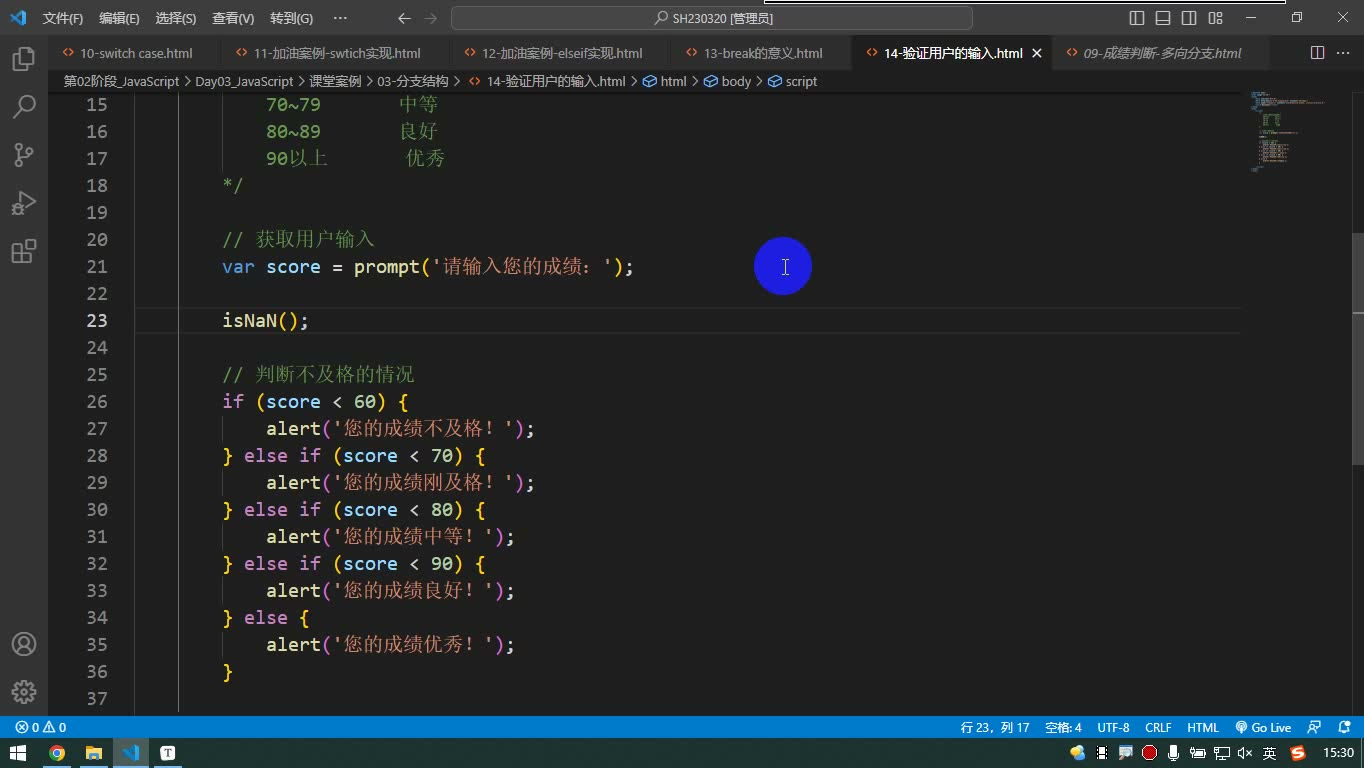The height and width of the screenshot is (768, 1364).
Task: Open the 文件(F) menu
Action: (63, 18)
